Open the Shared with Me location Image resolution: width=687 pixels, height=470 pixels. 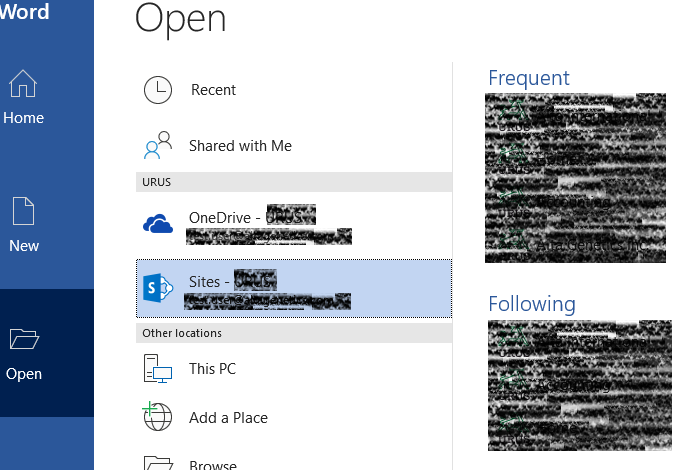240,146
